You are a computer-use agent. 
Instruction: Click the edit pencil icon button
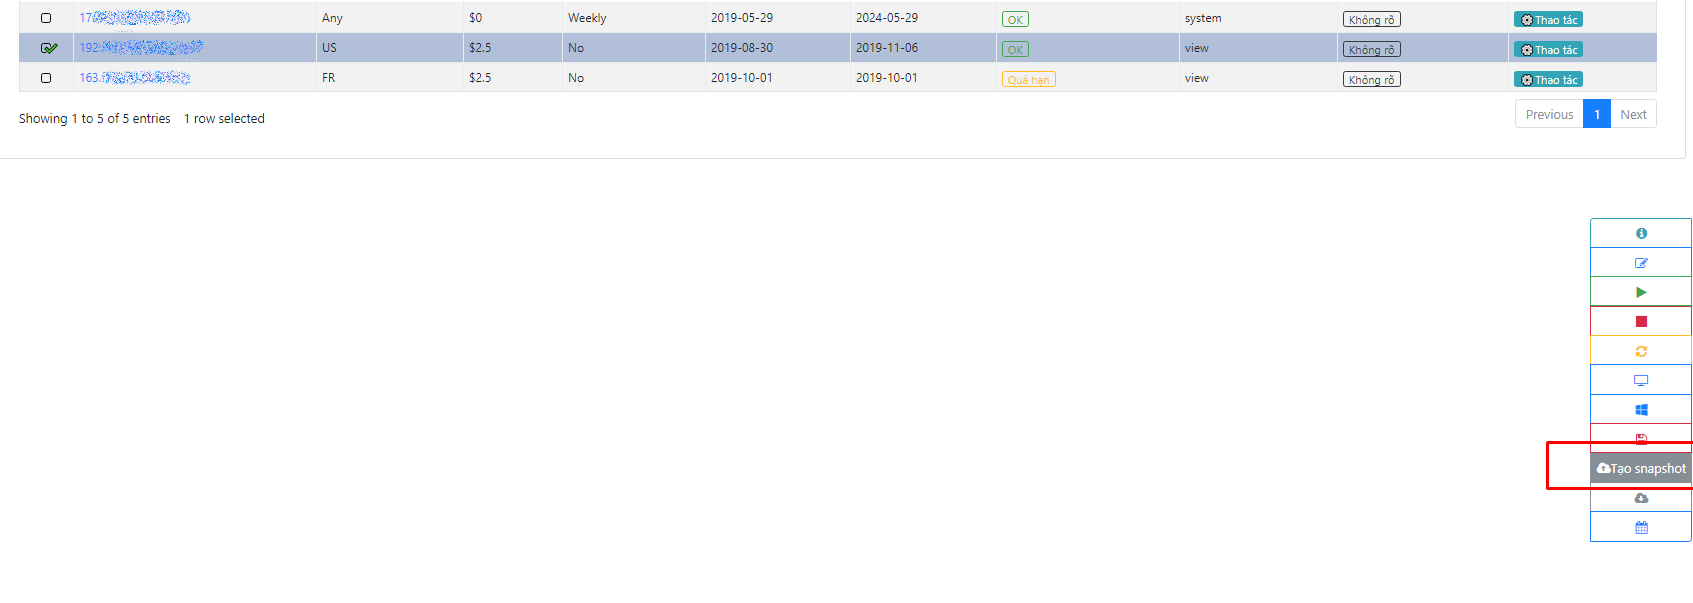click(x=1640, y=263)
